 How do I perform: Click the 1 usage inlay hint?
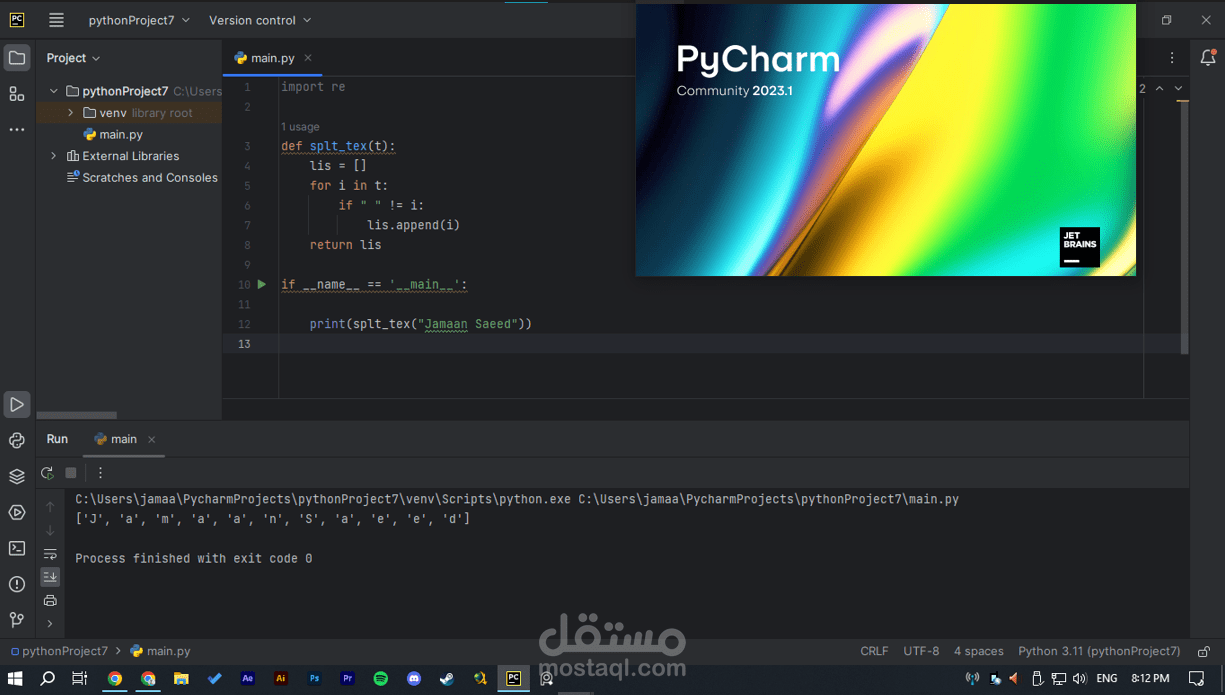[300, 127]
